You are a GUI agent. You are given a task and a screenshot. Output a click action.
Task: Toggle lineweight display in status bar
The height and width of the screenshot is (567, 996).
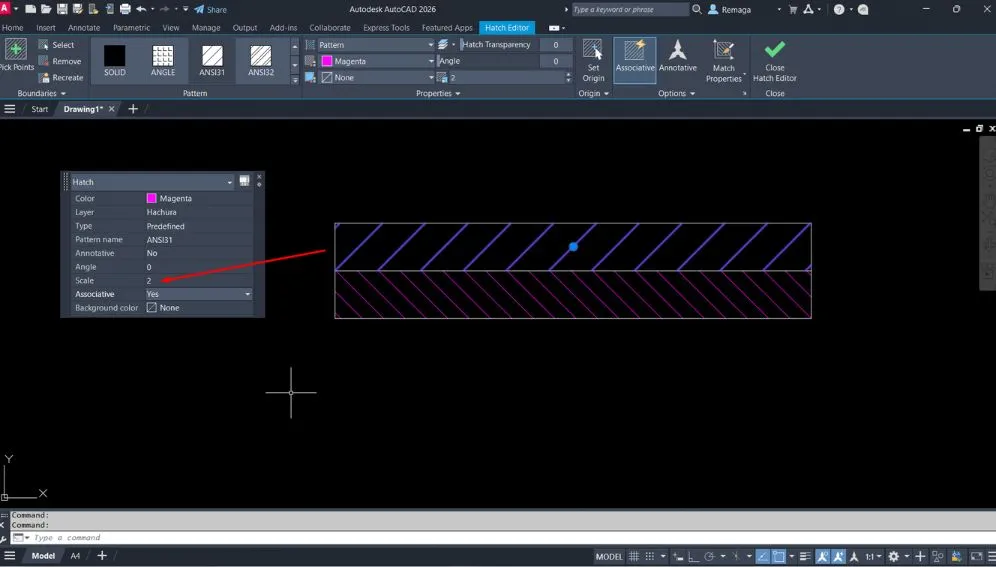tap(805, 557)
